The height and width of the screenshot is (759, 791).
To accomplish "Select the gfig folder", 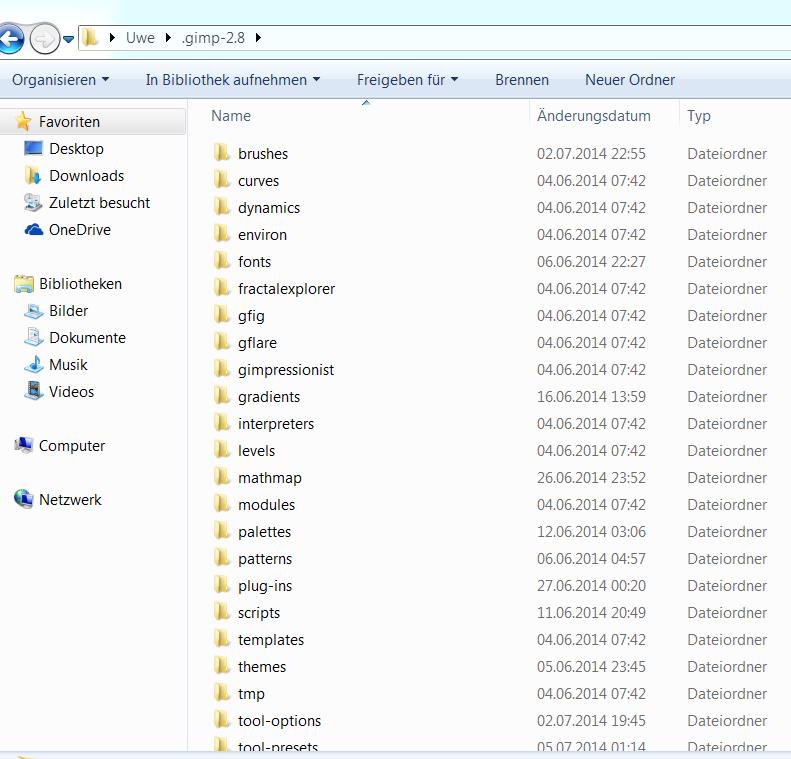I will click(x=251, y=316).
